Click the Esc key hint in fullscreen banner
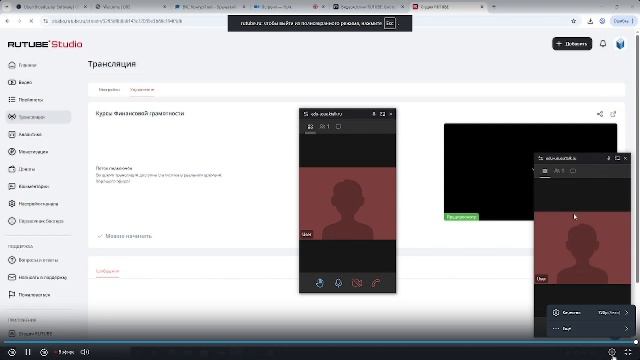 coord(390,23)
